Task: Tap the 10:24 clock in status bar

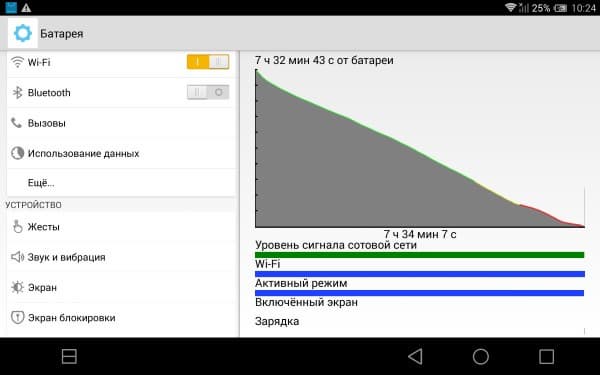Action: [584, 8]
